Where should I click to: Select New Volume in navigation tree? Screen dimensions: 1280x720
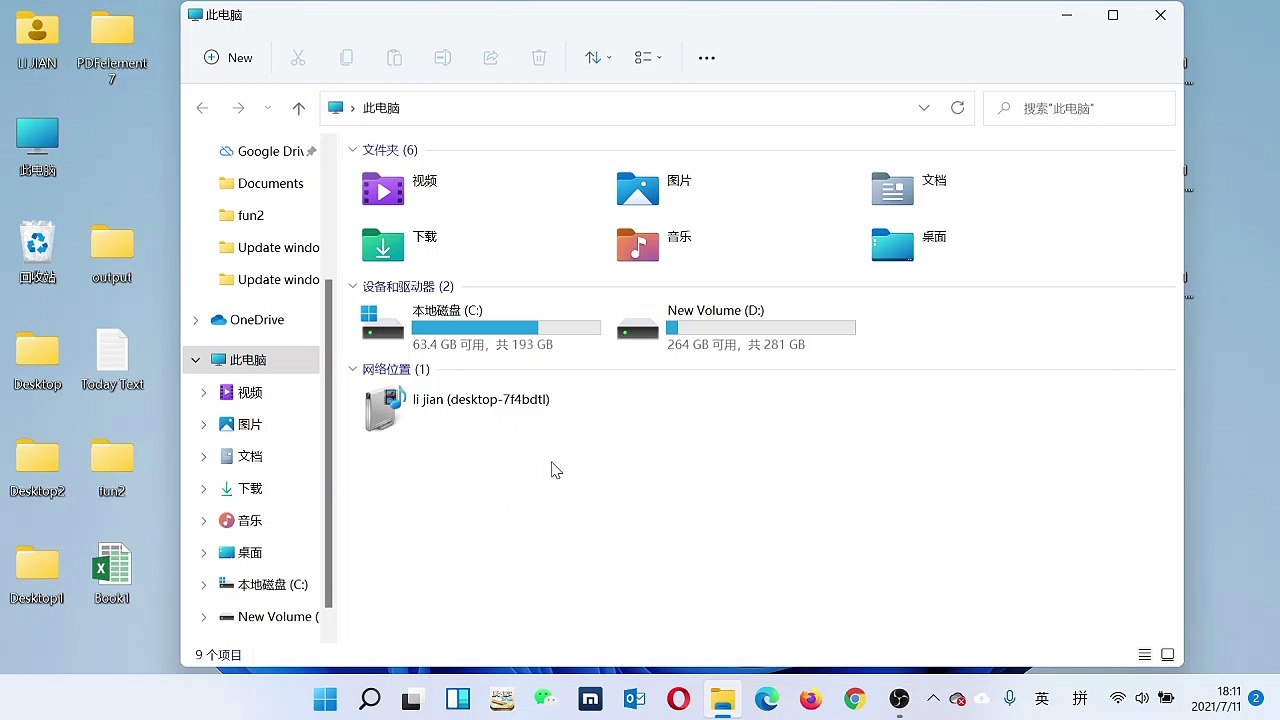268,617
